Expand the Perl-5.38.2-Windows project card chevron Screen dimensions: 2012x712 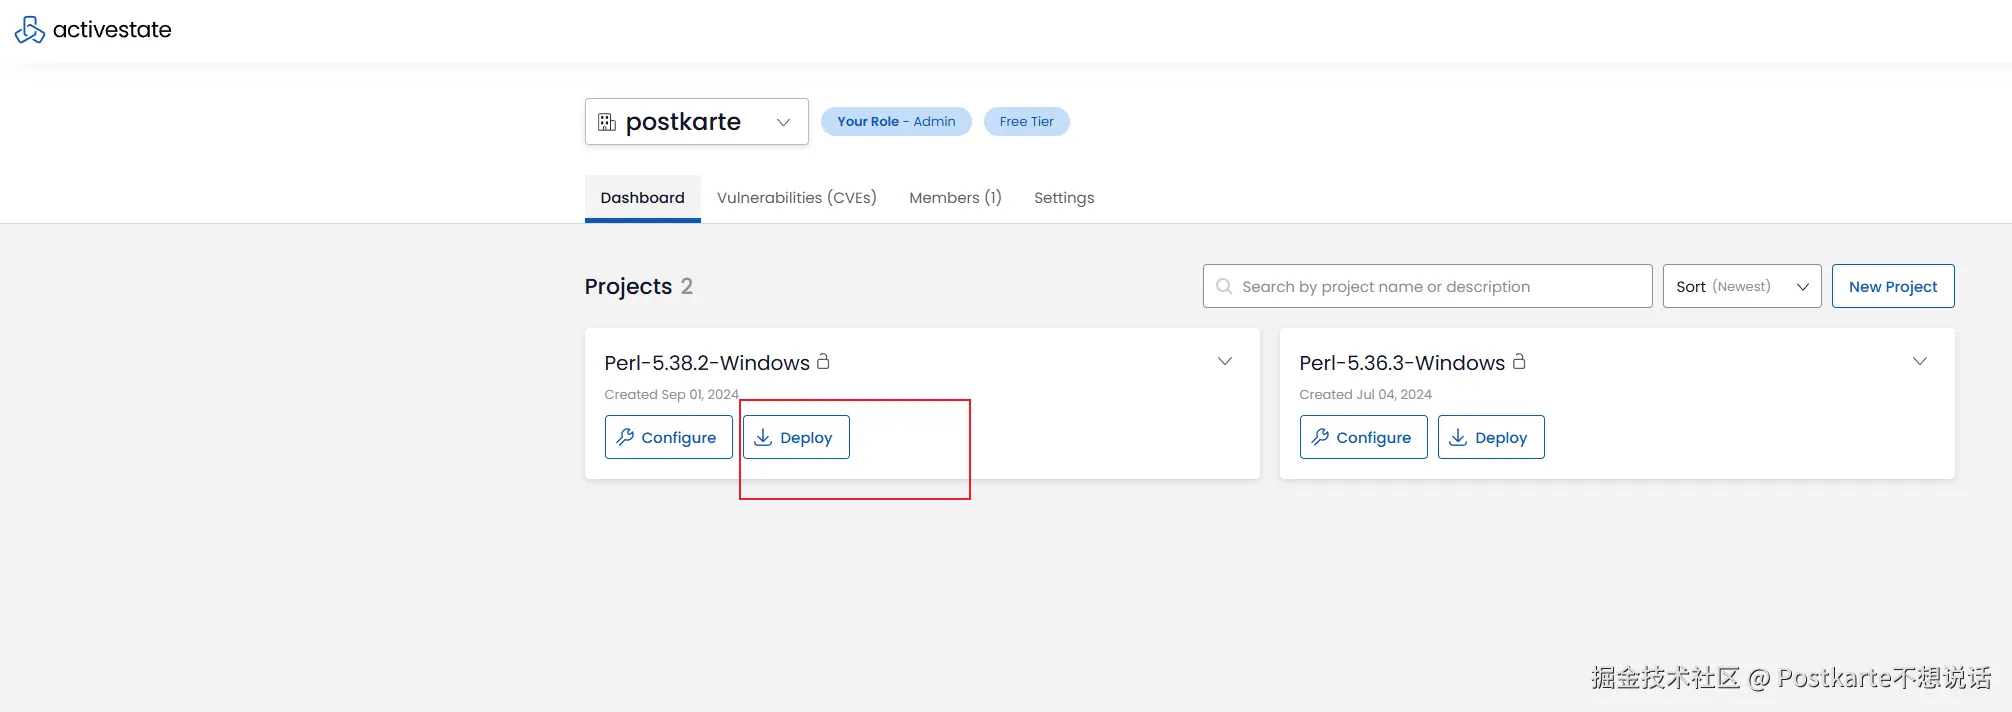tap(1225, 361)
